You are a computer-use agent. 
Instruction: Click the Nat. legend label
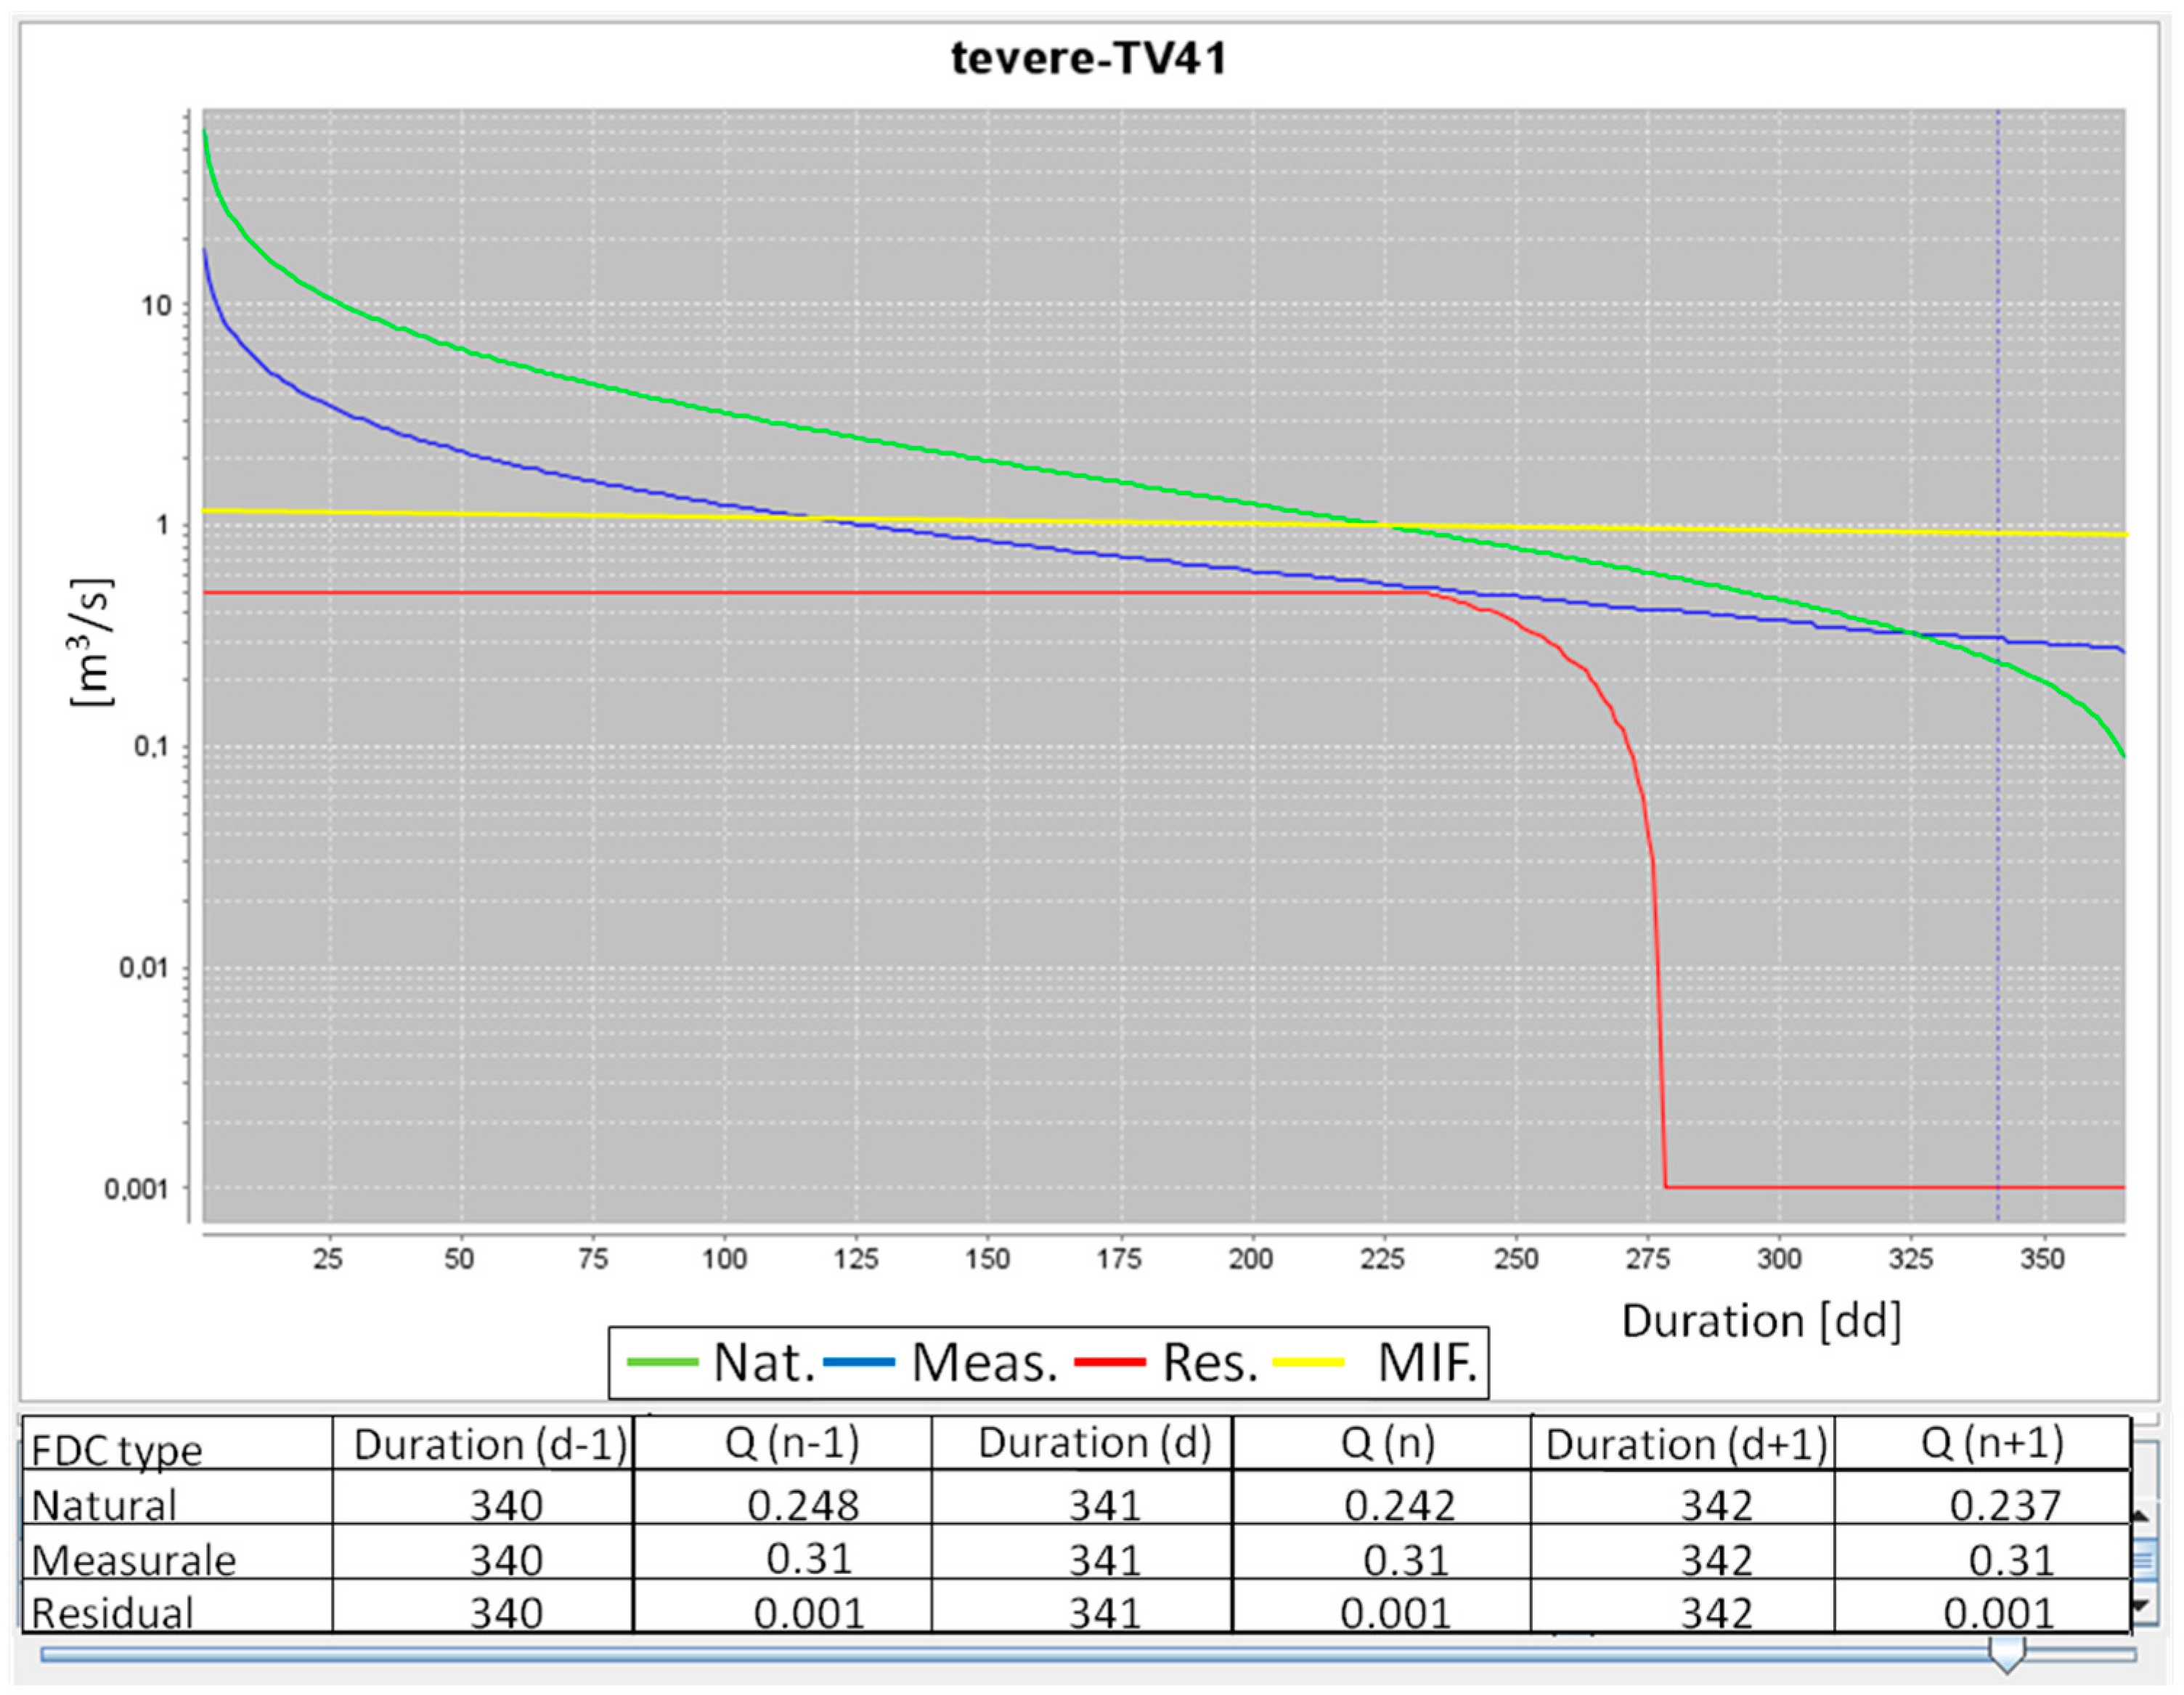point(764,1362)
